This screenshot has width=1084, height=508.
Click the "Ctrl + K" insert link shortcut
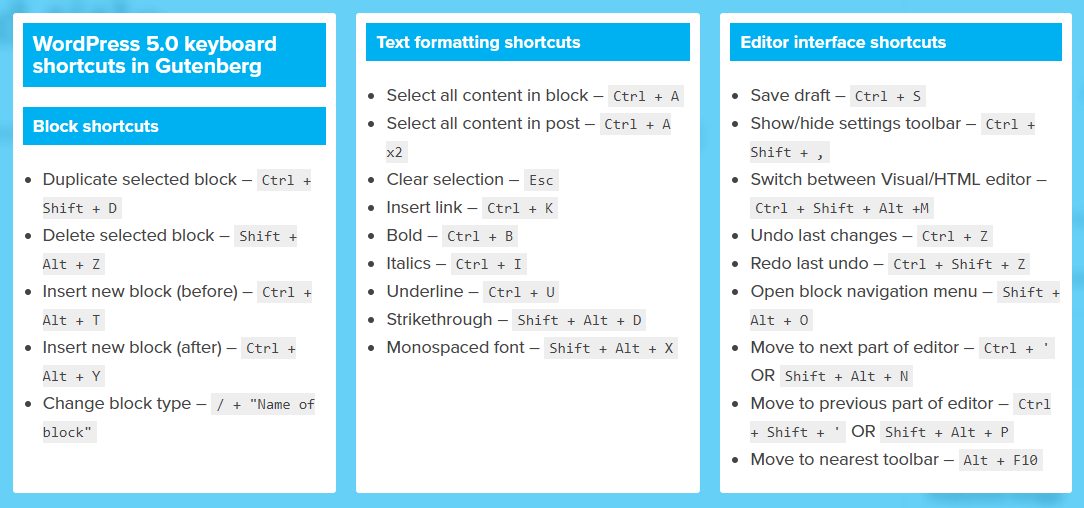click(520, 208)
